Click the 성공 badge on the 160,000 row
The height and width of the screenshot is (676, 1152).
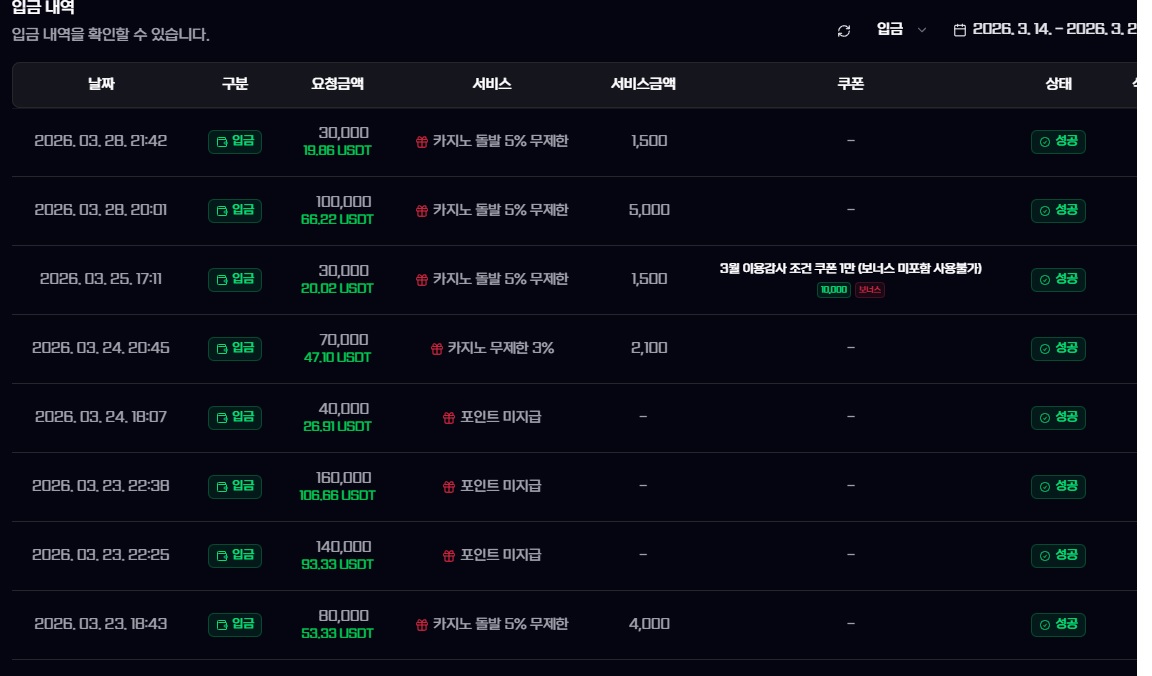[1058, 486]
